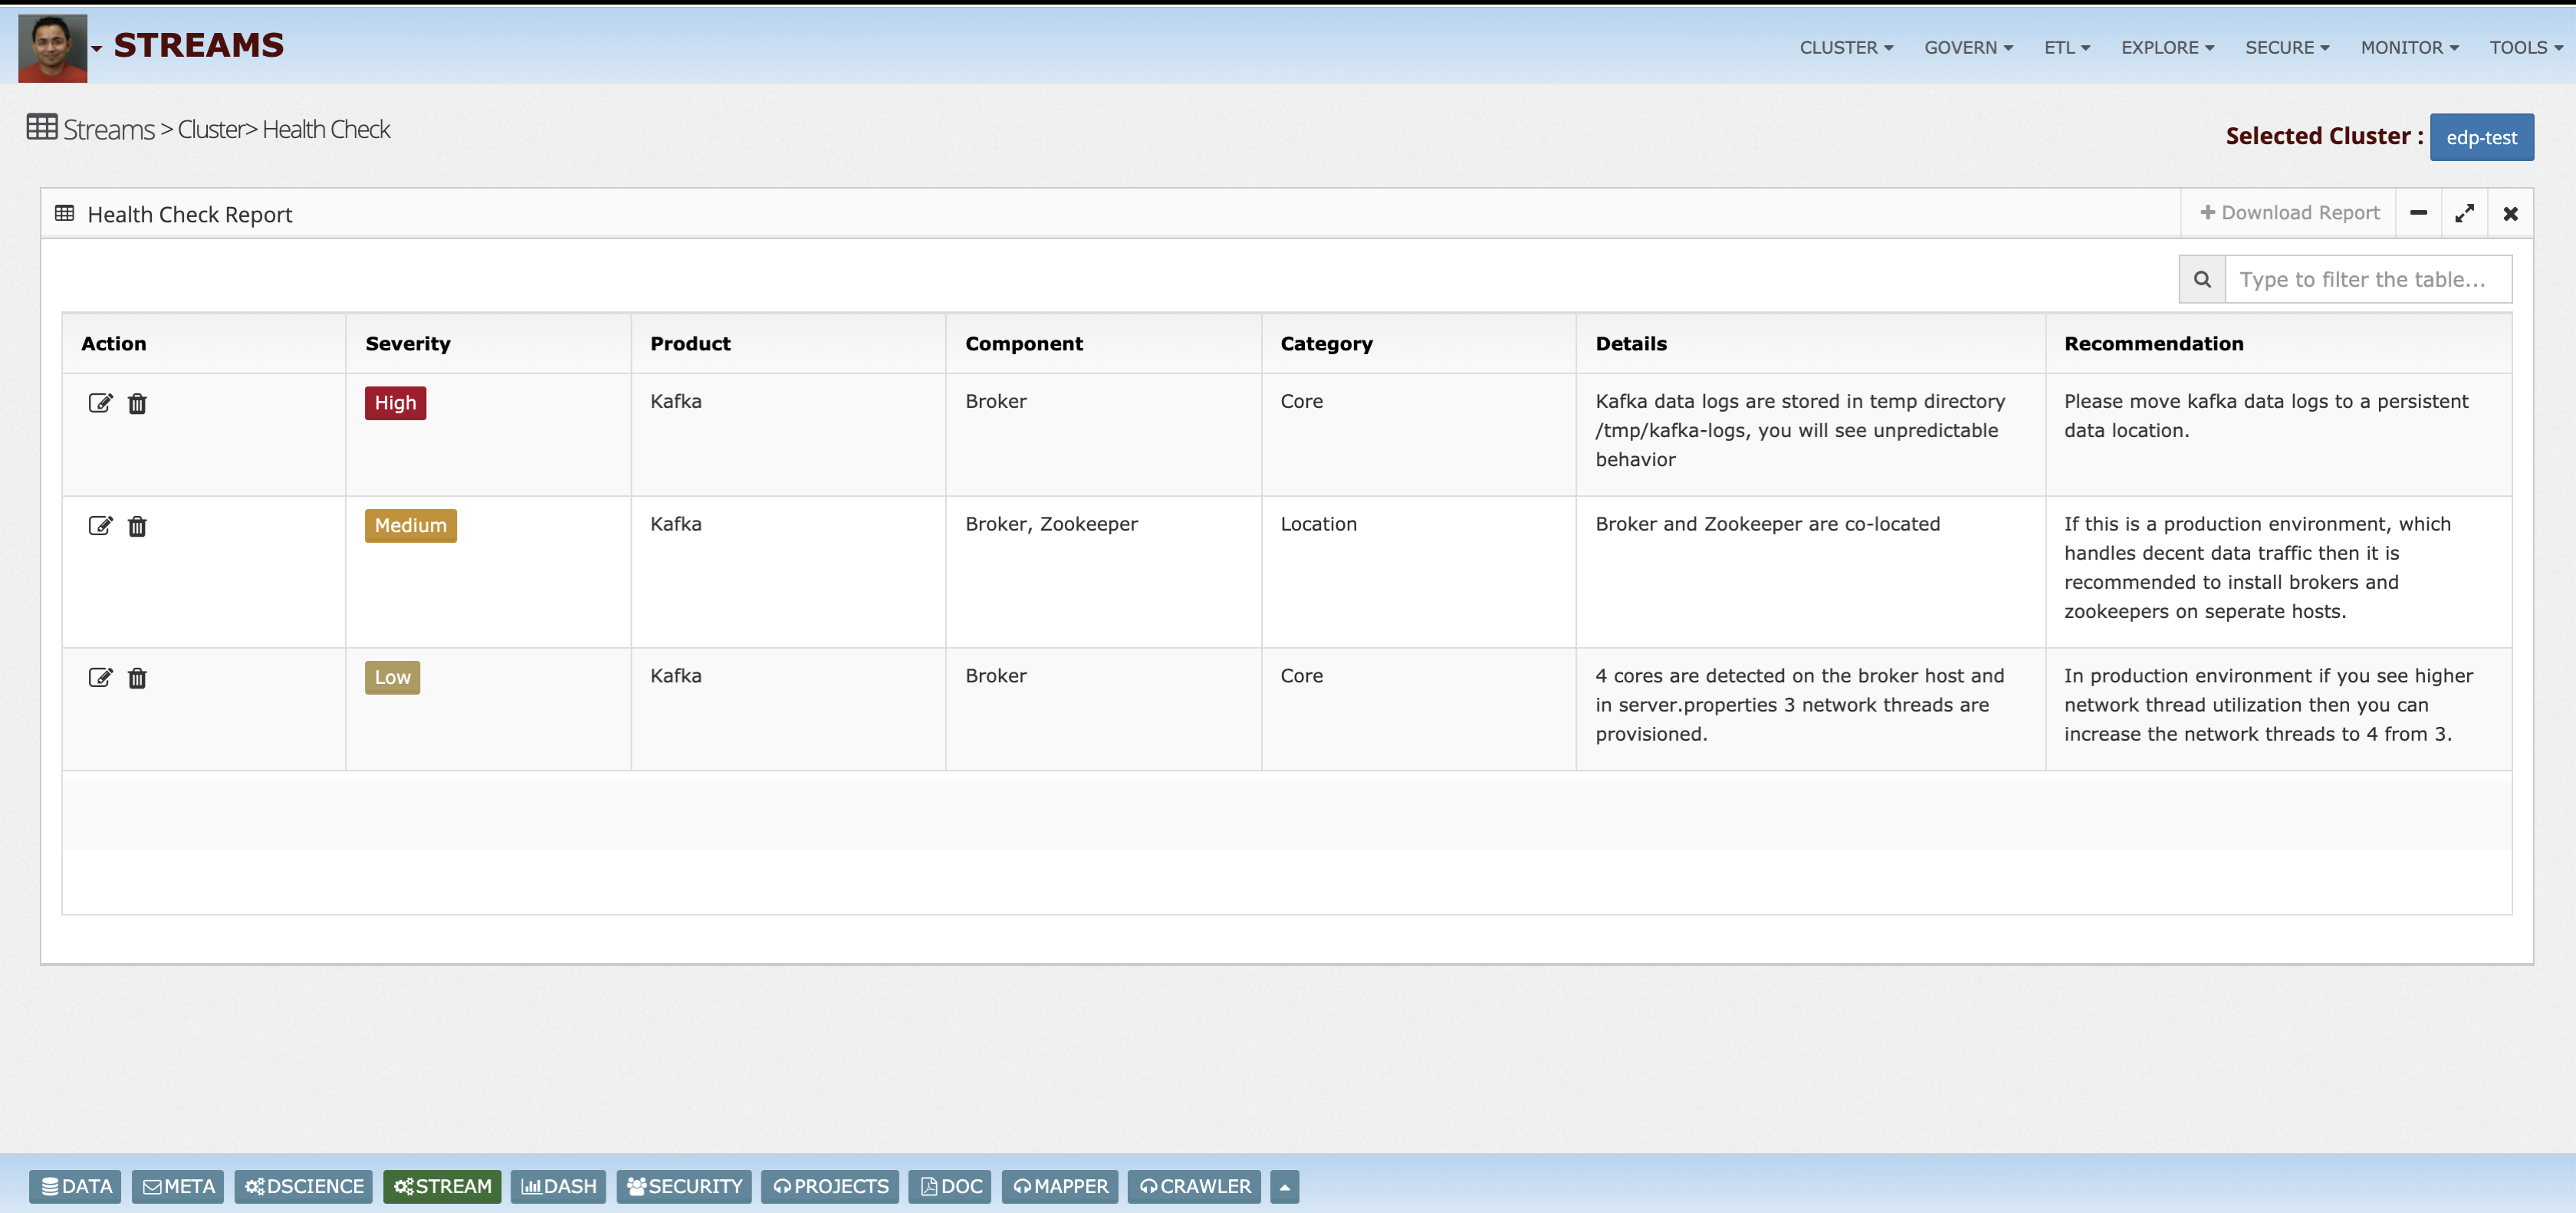Viewport: 2576px width, 1213px height.
Task: Click Download Report button
Action: [x=2289, y=213]
